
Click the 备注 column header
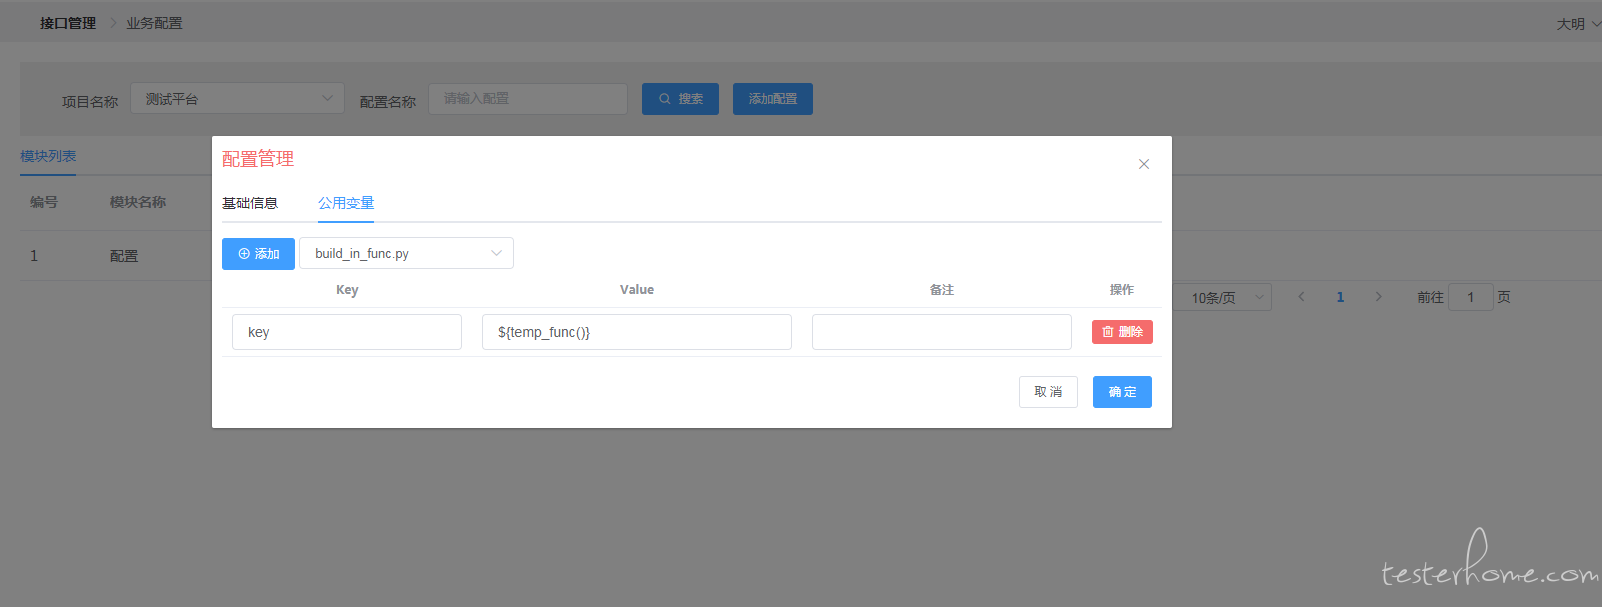pyautogui.click(x=942, y=290)
